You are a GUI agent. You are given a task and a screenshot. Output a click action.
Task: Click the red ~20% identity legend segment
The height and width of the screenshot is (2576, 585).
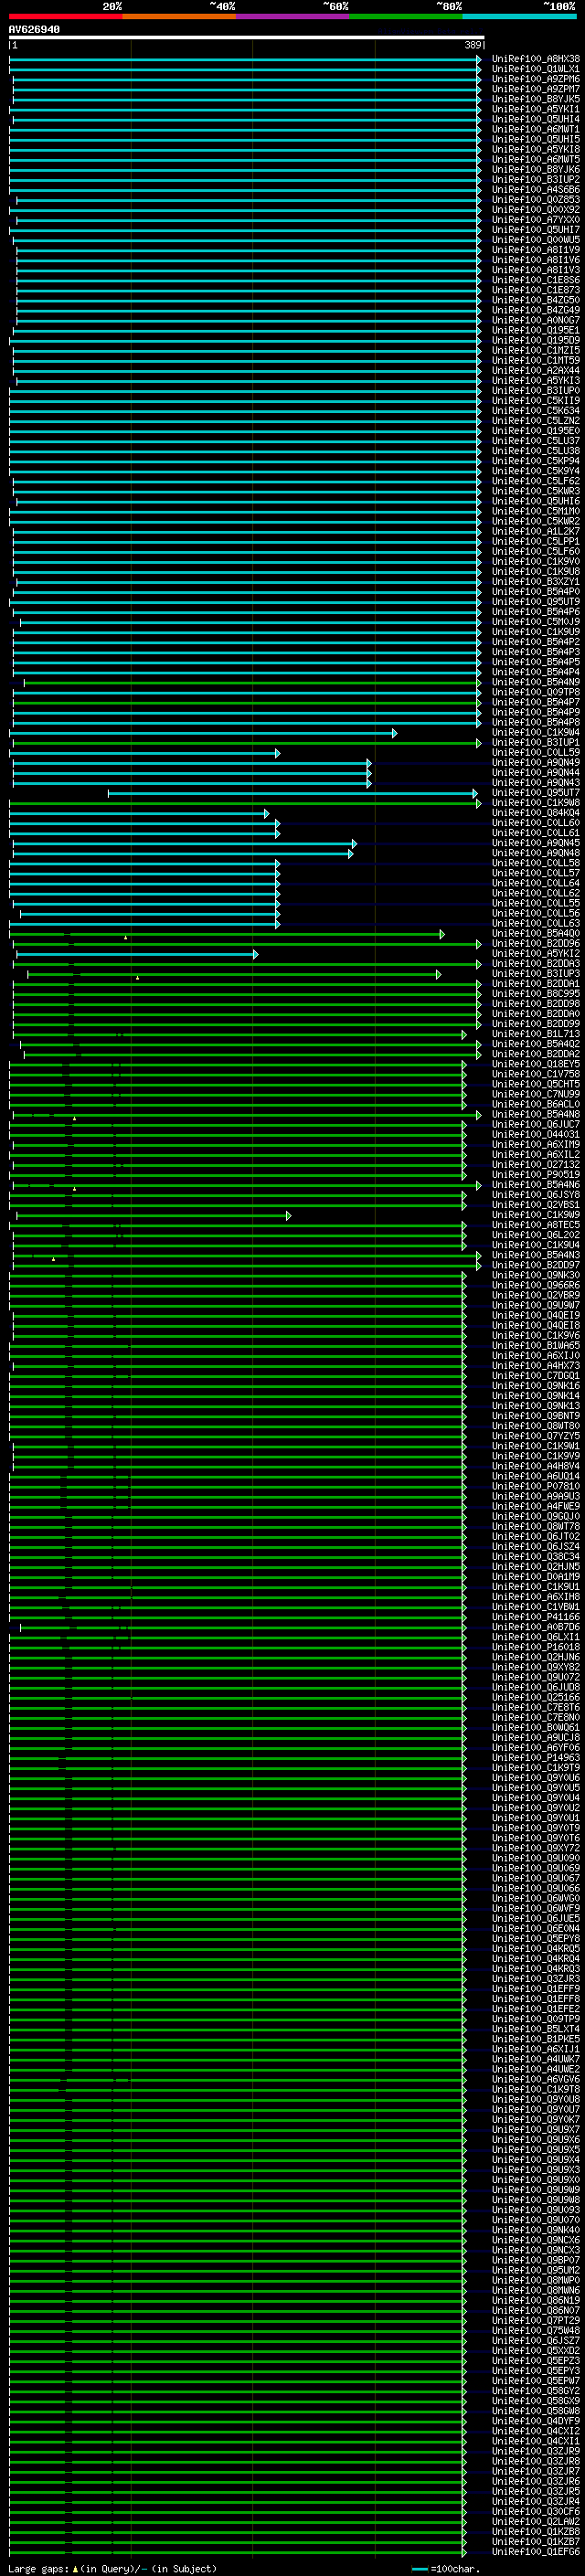[x=65, y=16]
